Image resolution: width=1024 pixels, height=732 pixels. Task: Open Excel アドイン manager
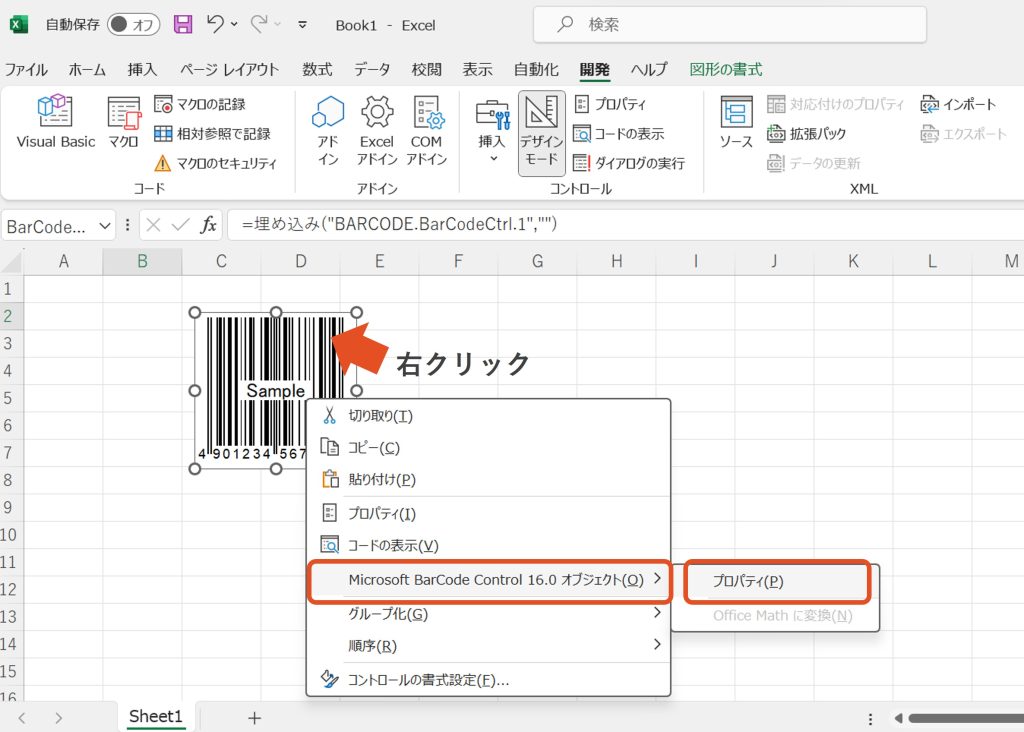point(377,131)
